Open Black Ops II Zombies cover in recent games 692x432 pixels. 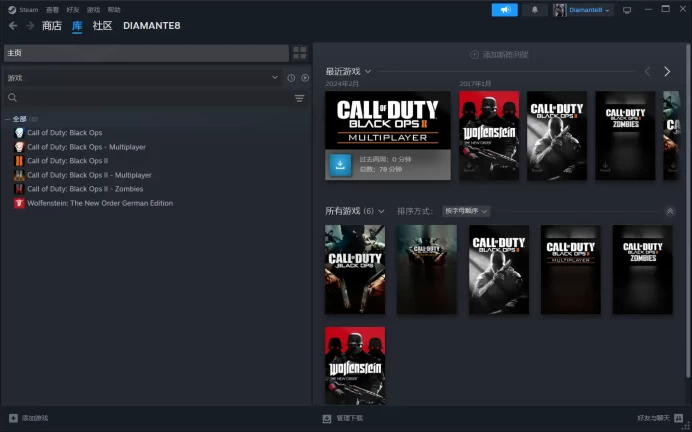click(625, 135)
